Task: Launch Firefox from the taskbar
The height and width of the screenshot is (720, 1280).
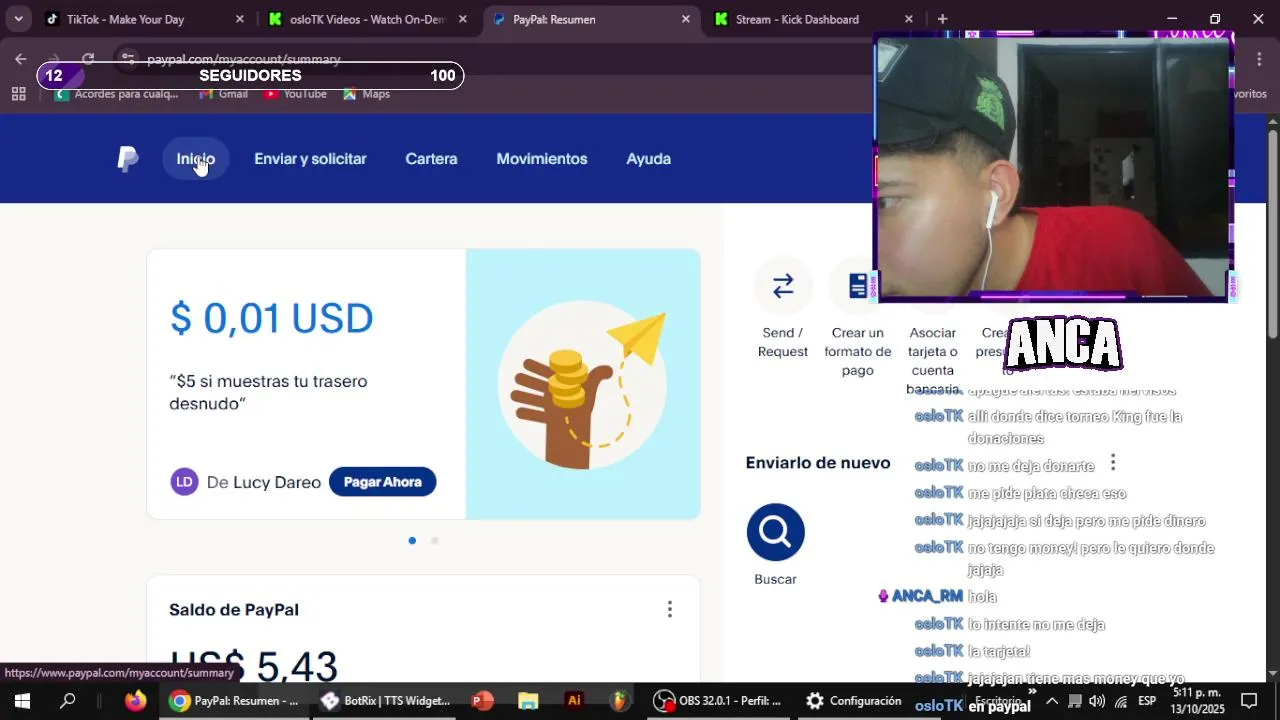Action: pos(135,701)
